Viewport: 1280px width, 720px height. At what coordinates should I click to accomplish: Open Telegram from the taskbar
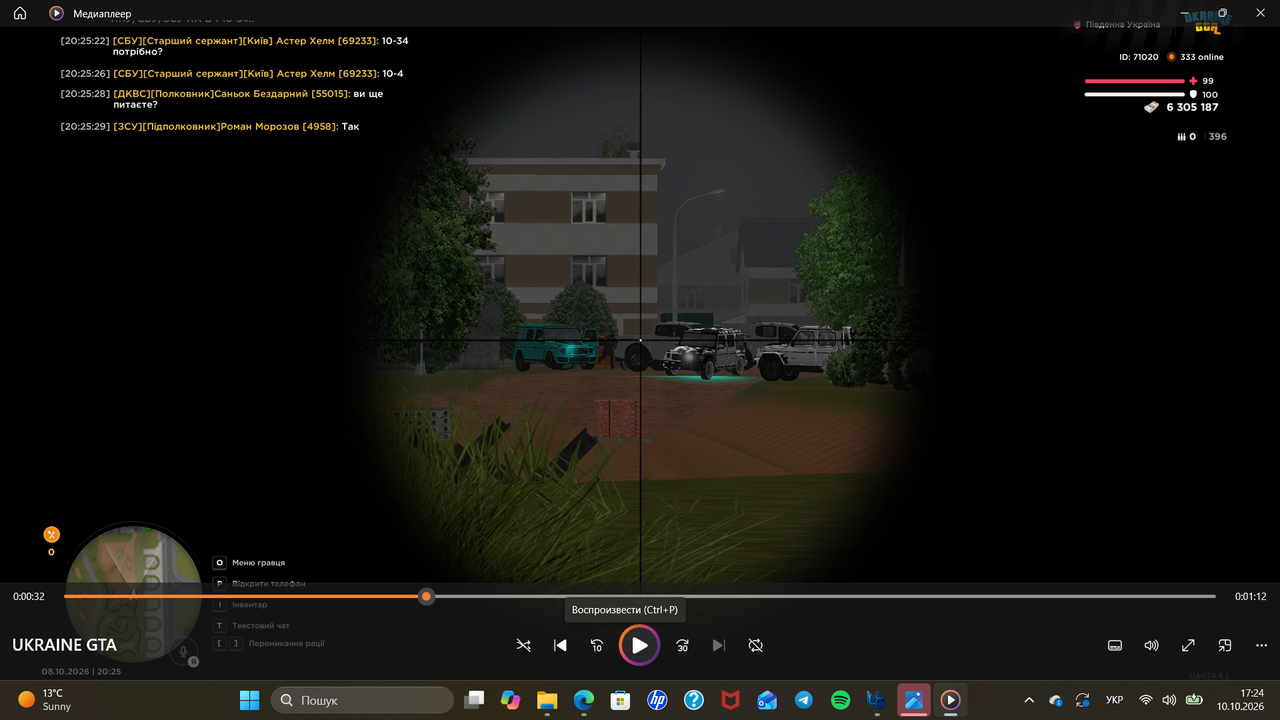(x=803, y=700)
